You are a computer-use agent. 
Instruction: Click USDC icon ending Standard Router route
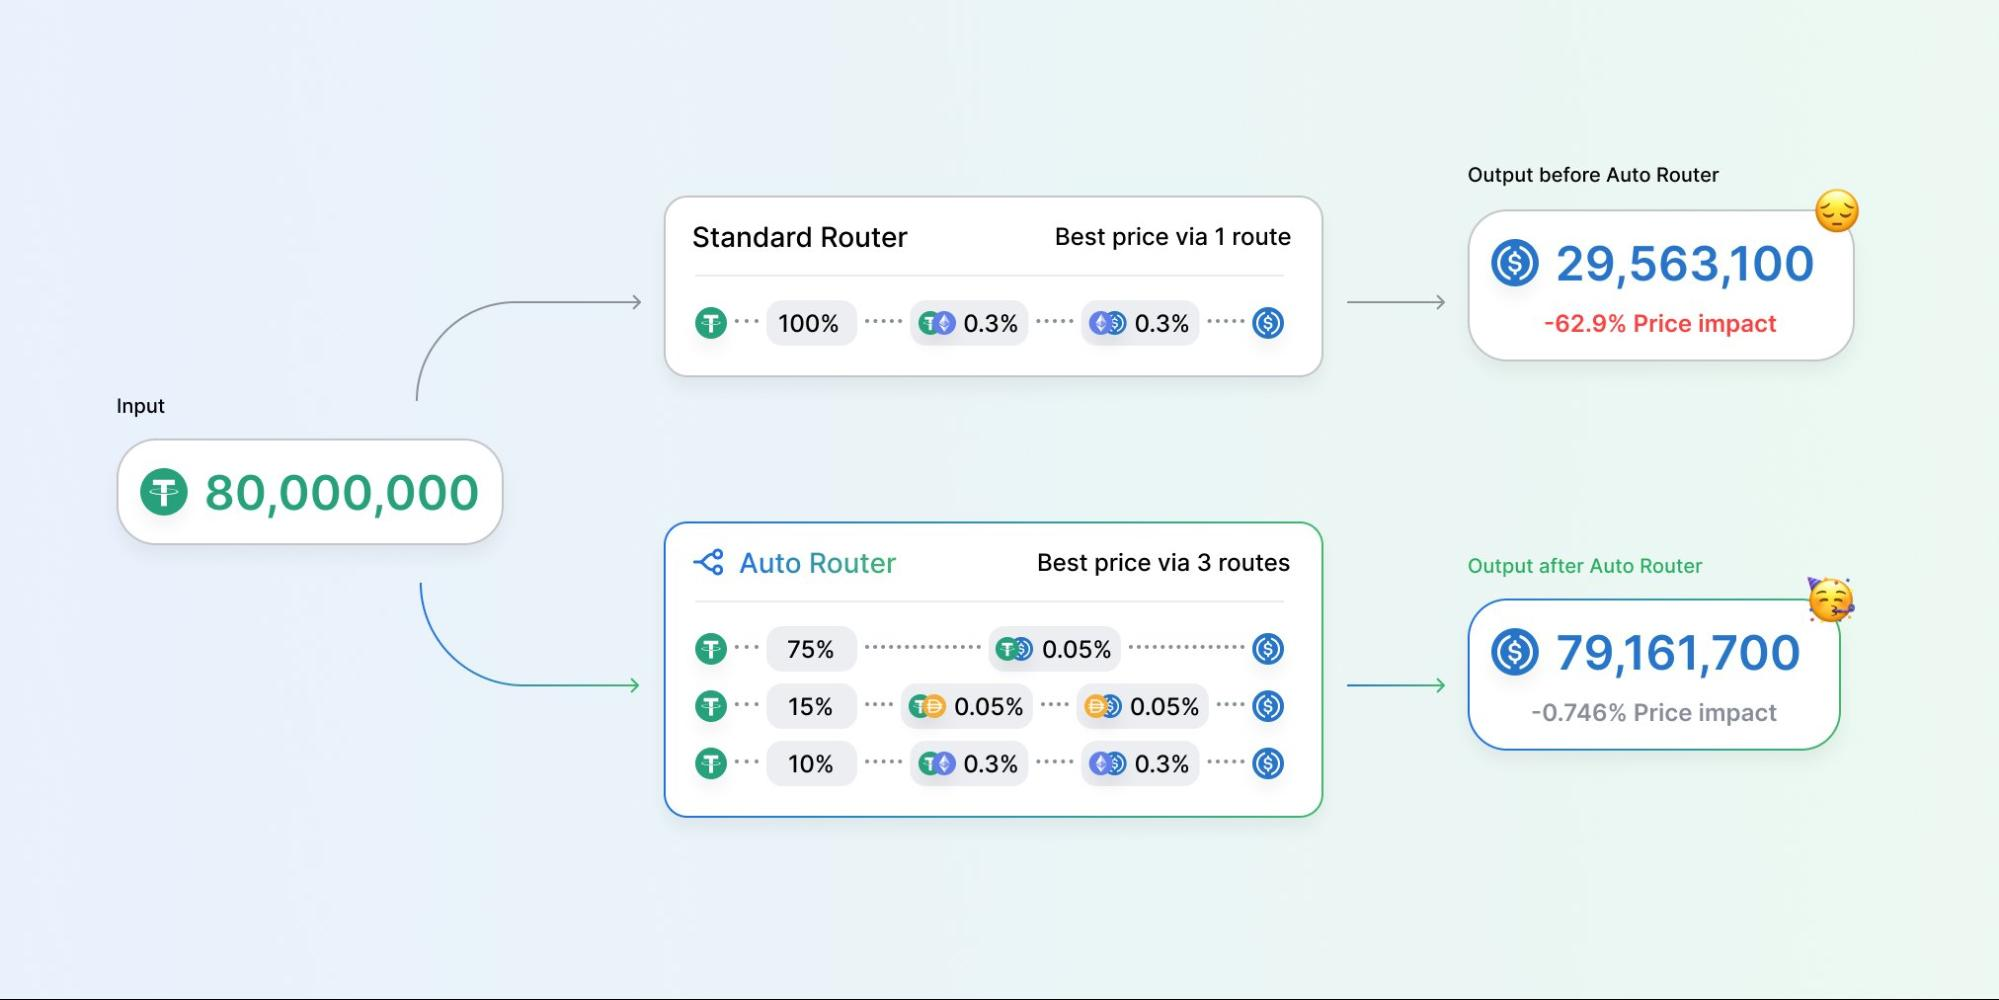pos(1268,323)
